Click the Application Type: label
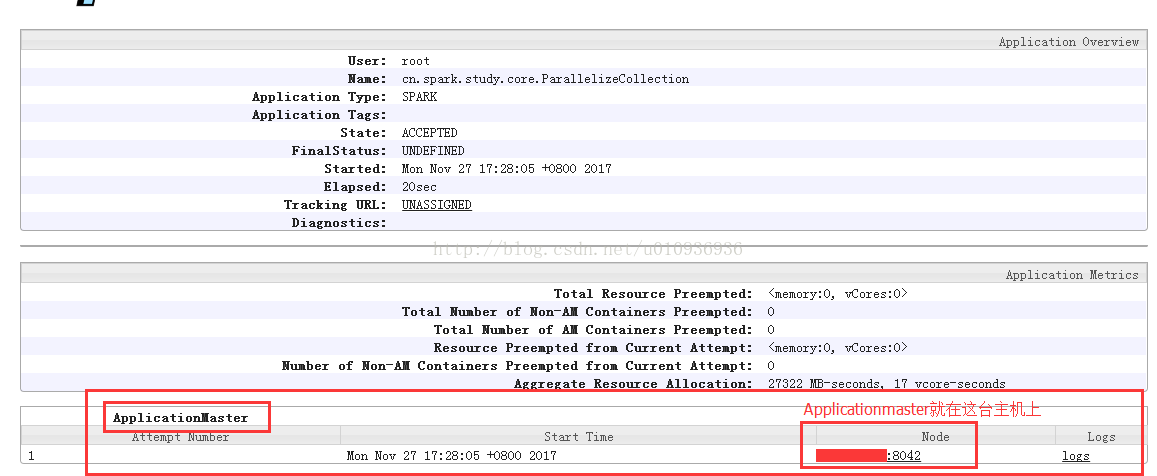Image resolution: width=1157 pixels, height=476 pixels. pos(320,97)
